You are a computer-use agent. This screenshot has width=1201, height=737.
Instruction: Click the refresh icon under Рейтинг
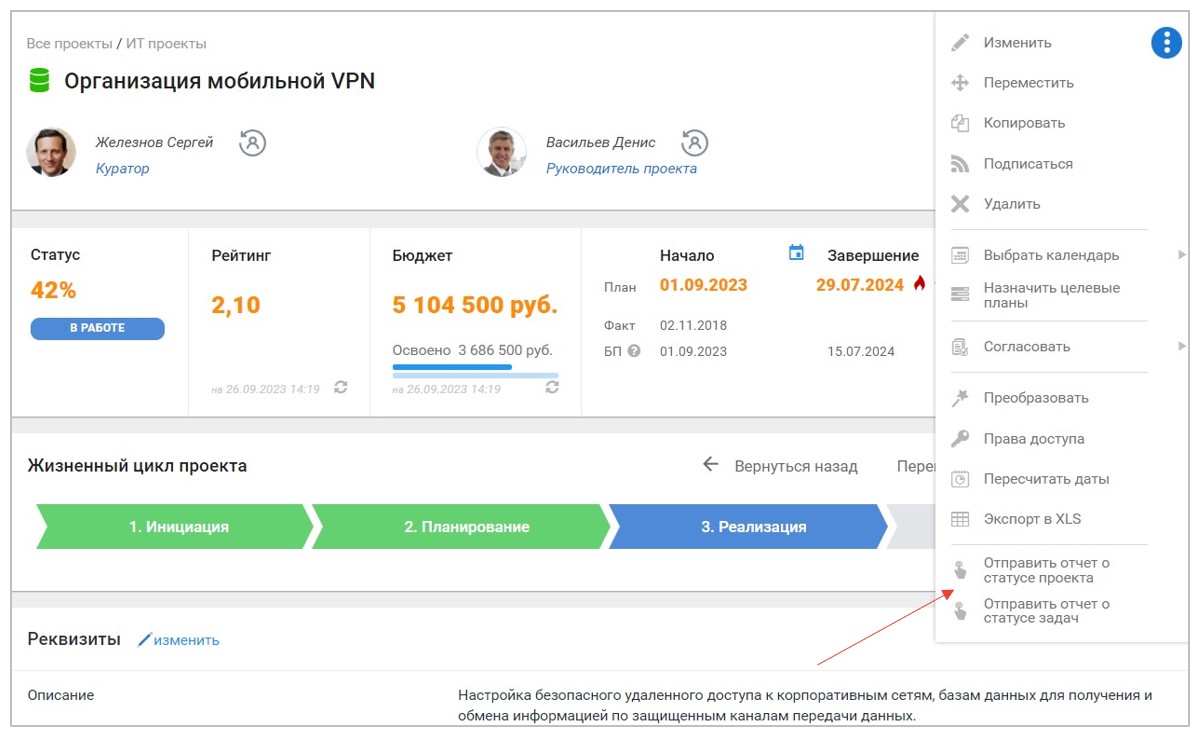[341, 387]
